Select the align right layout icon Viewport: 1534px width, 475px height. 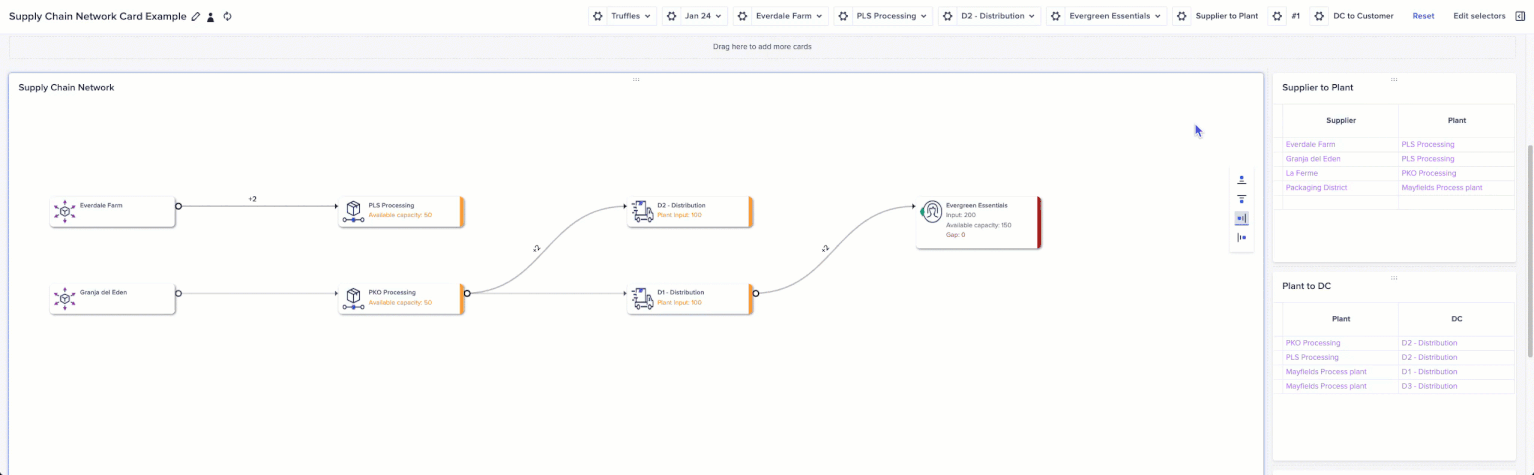click(1242, 218)
